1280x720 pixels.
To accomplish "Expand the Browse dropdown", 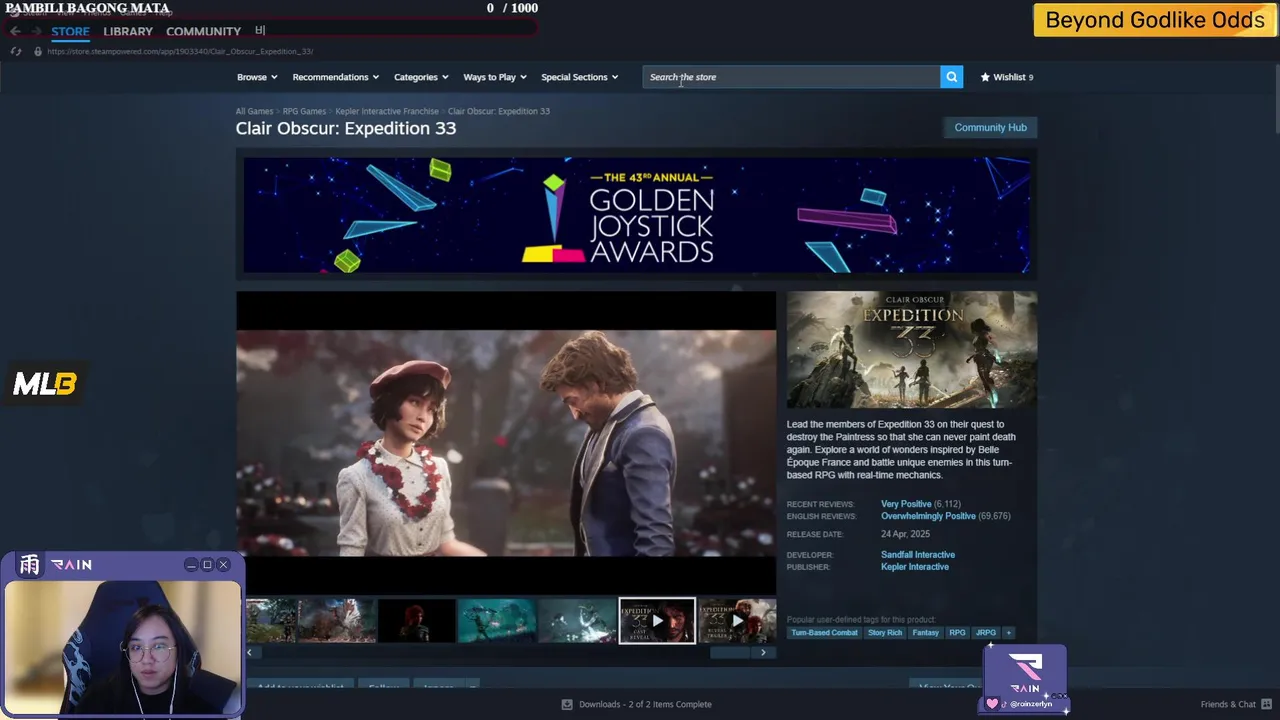I will 257,77.
